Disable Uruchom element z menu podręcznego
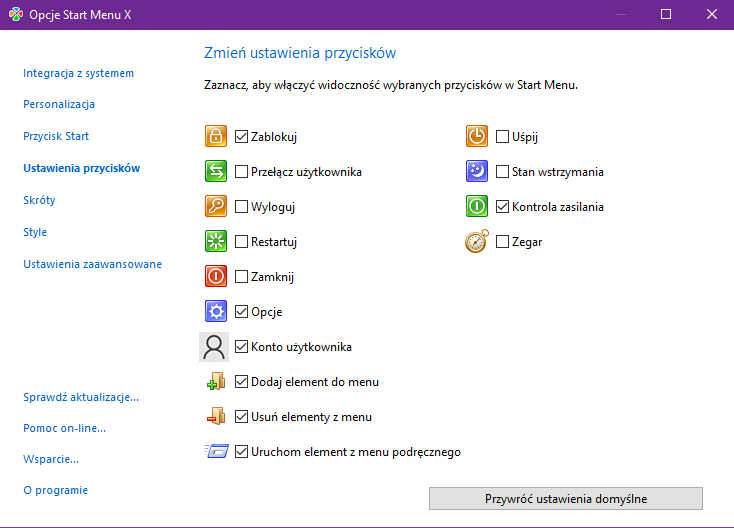This screenshot has height=528, width=734. pyautogui.click(x=241, y=452)
